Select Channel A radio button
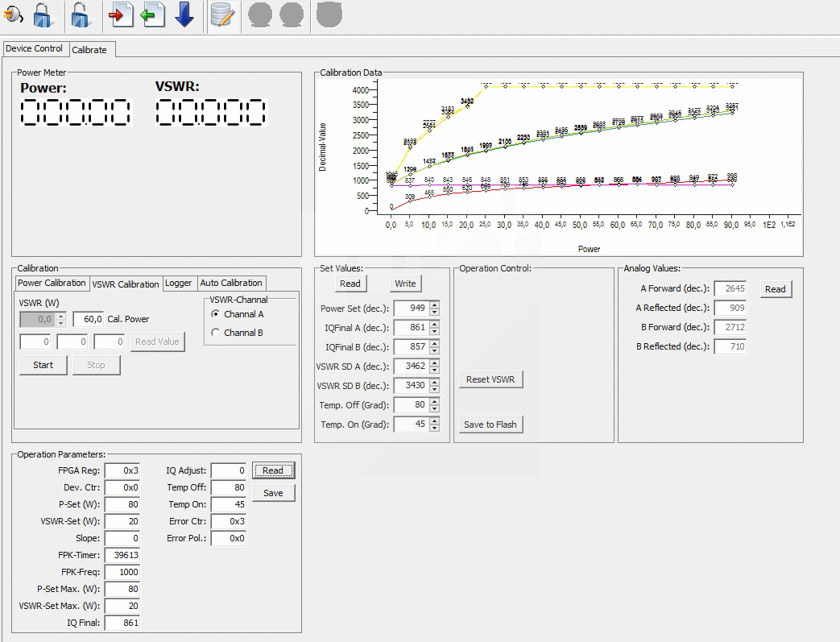Viewport: 840px width, 642px height. pyautogui.click(x=216, y=315)
